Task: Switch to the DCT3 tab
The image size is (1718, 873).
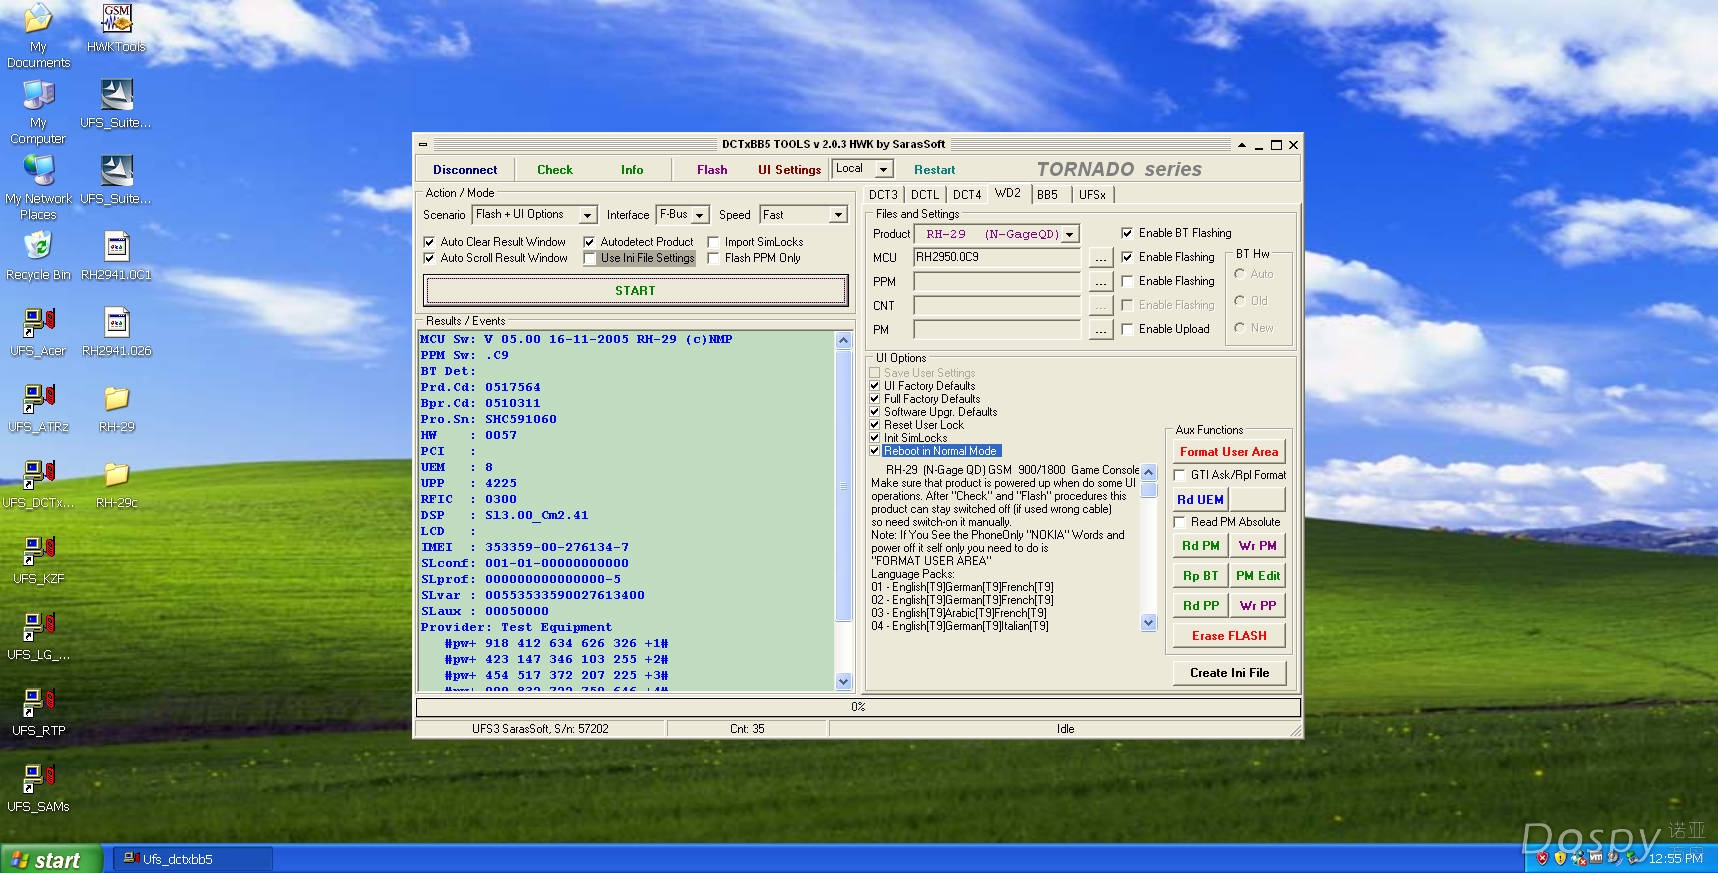Action: point(883,195)
